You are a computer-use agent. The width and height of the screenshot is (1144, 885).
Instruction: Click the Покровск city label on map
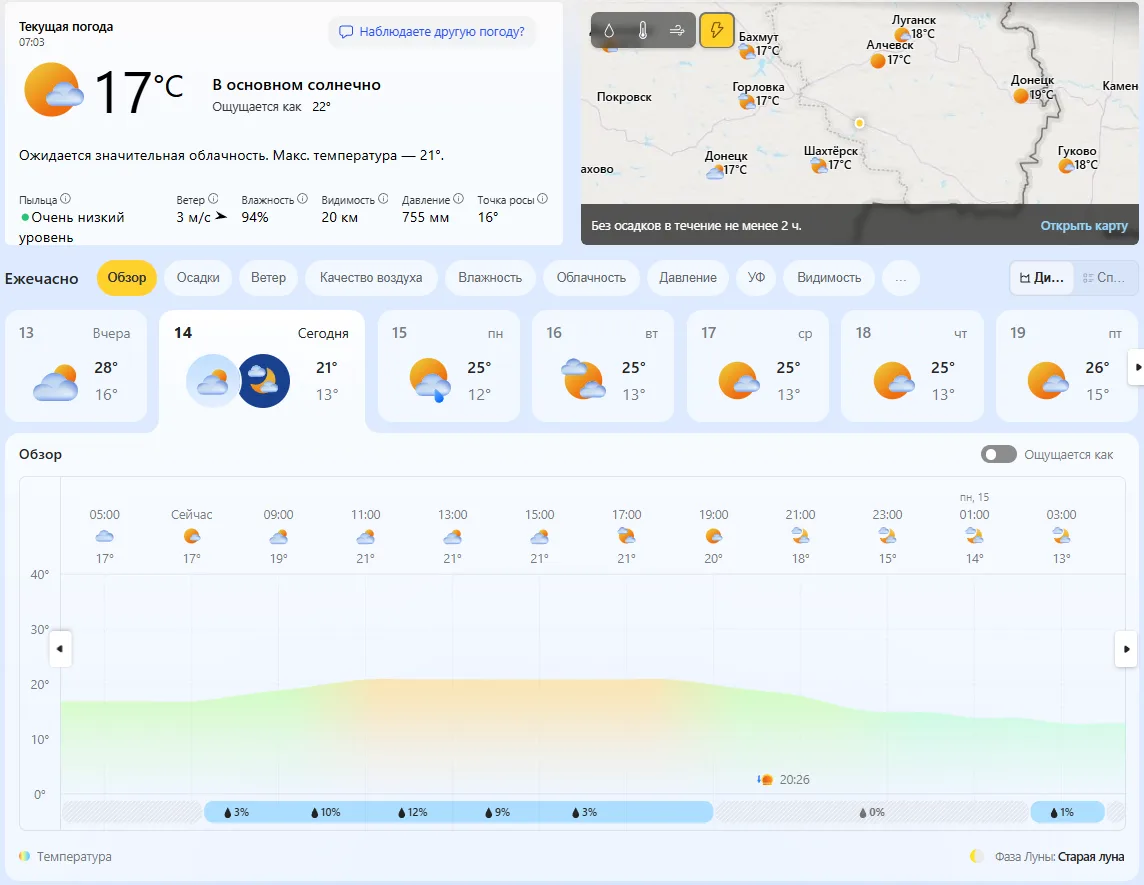click(x=624, y=97)
